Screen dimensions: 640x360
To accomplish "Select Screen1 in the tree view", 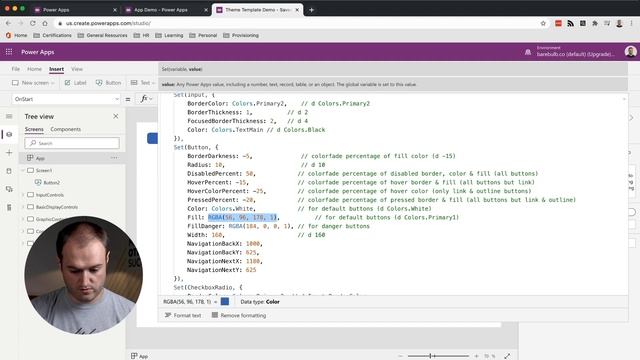I will (44, 170).
